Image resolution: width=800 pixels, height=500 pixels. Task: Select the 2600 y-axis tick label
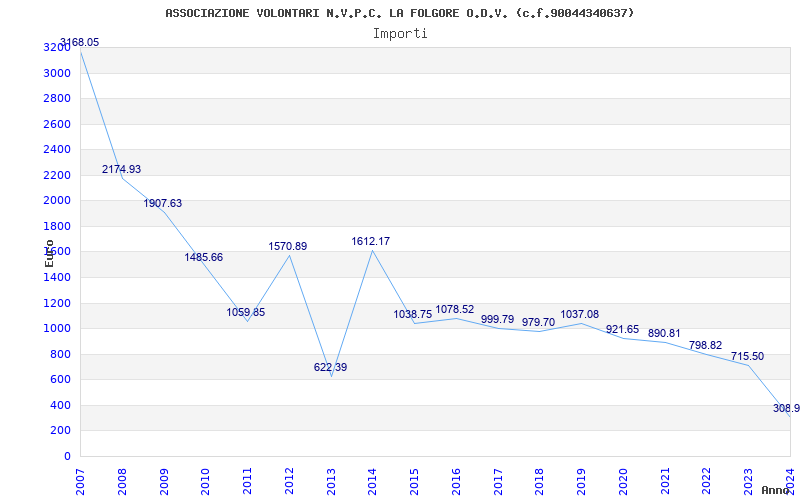point(57,124)
